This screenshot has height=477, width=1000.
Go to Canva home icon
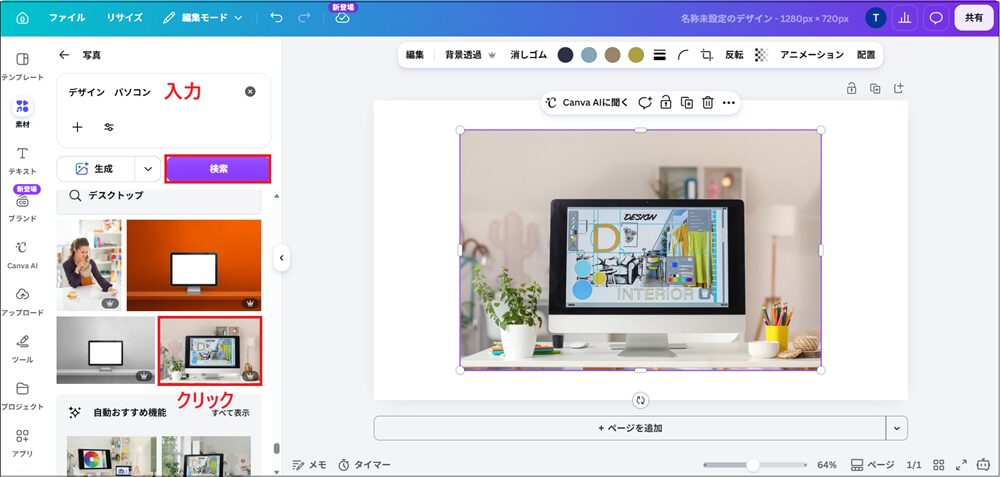click(x=22, y=18)
